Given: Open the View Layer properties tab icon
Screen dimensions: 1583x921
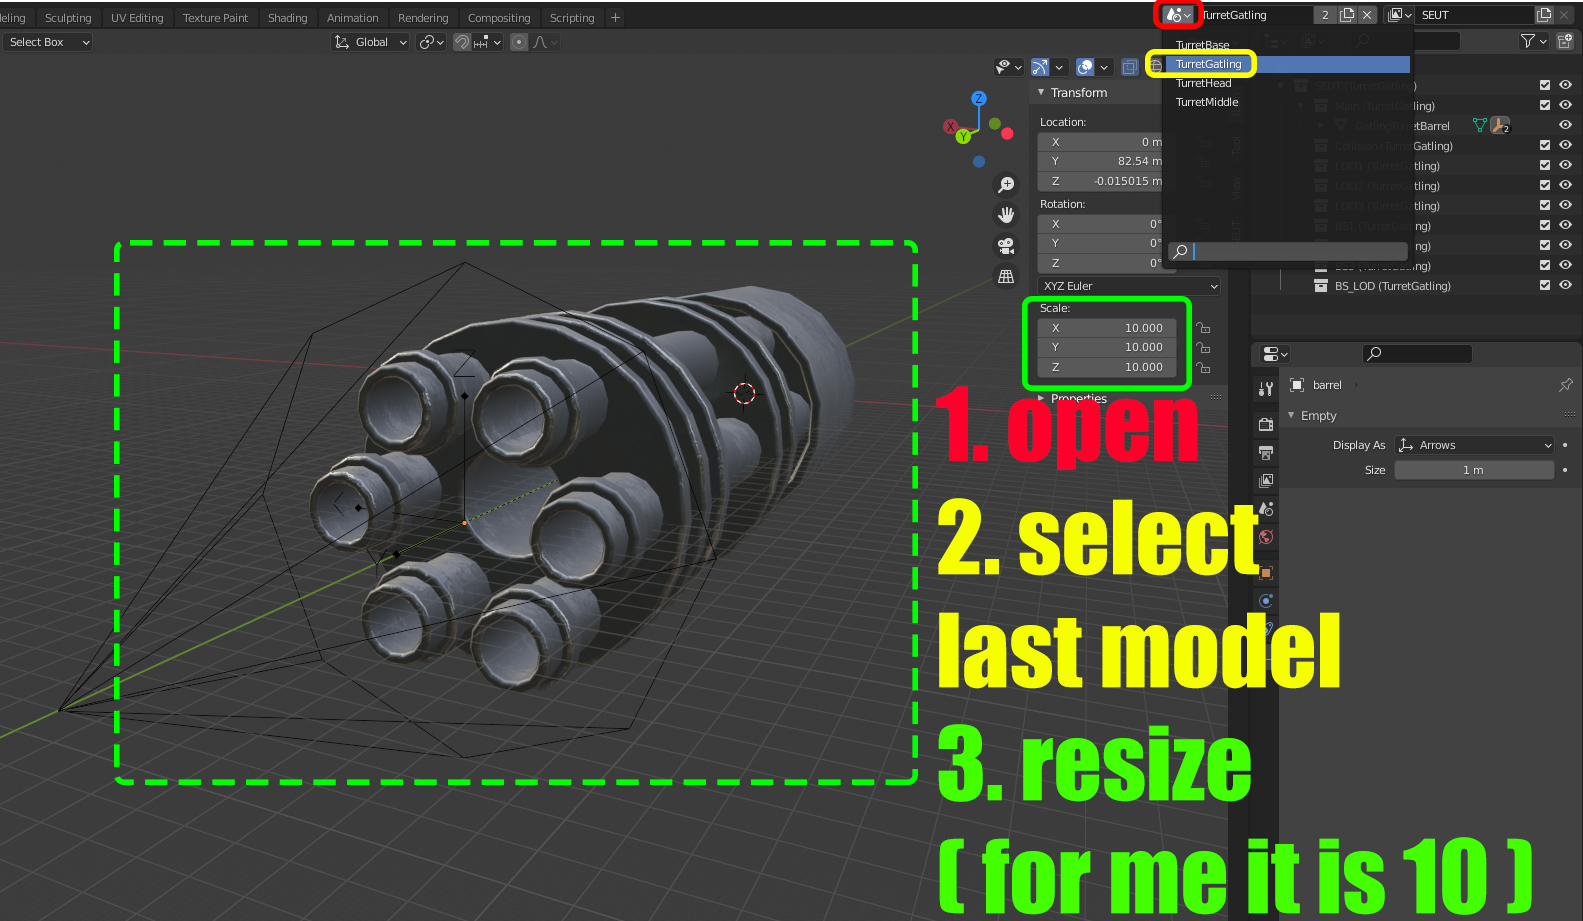Looking at the screenshot, I should (1266, 481).
